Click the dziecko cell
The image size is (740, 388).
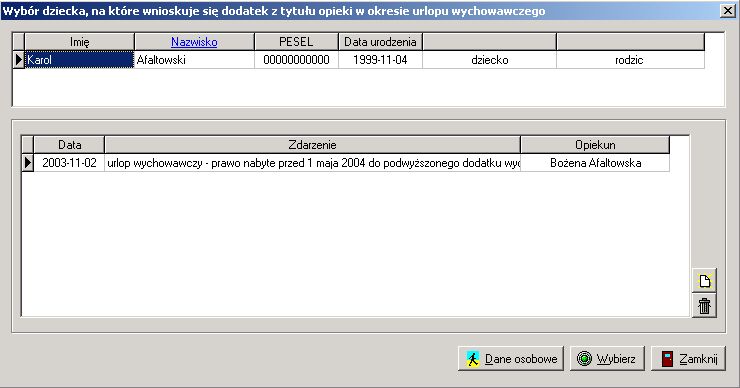[489, 59]
